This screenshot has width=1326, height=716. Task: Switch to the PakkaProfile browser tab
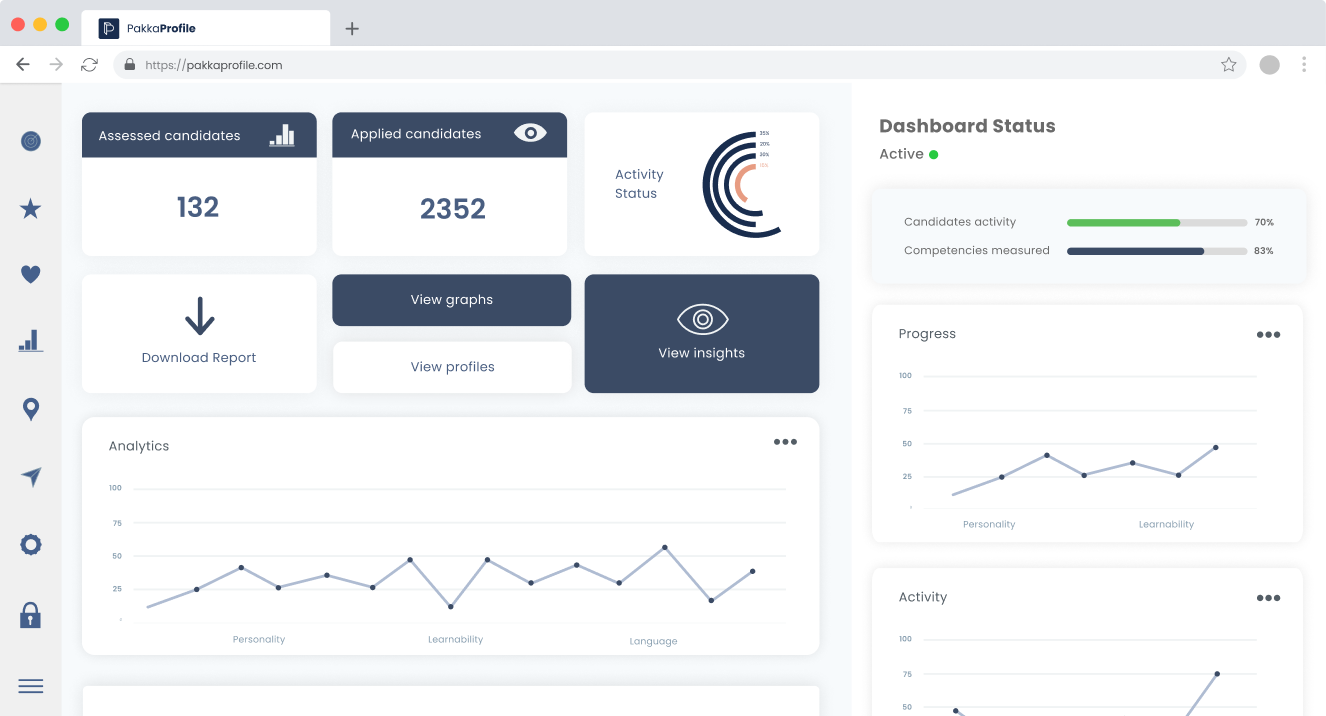[x=205, y=28]
